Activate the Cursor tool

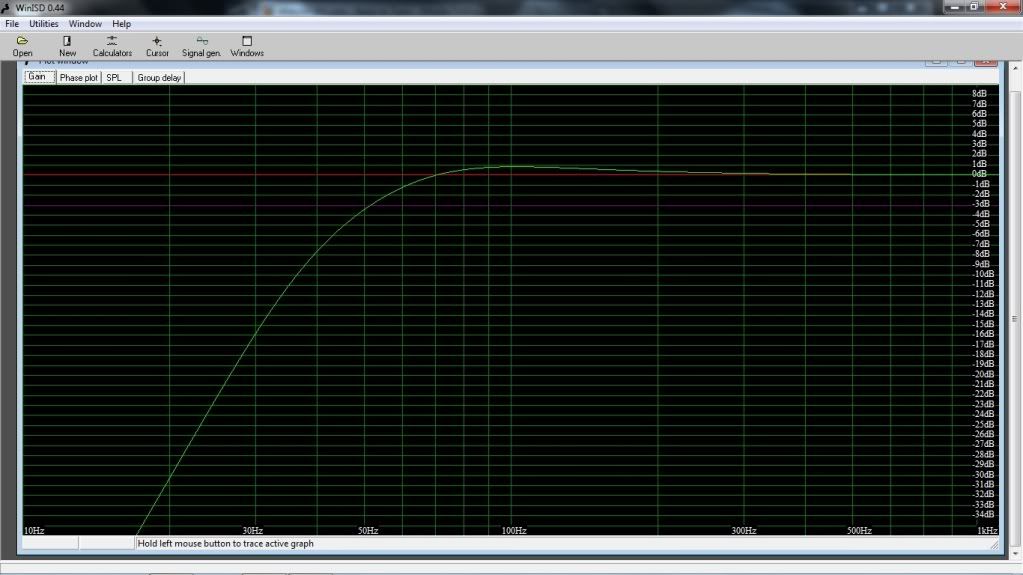[x=157, y=46]
